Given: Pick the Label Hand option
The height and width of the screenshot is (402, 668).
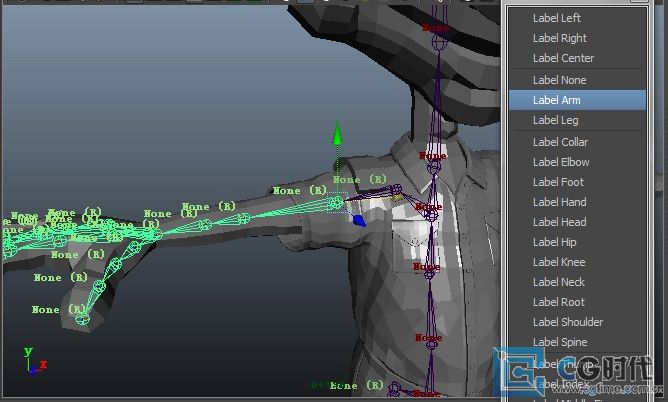Looking at the screenshot, I should (x=577, y=202).
